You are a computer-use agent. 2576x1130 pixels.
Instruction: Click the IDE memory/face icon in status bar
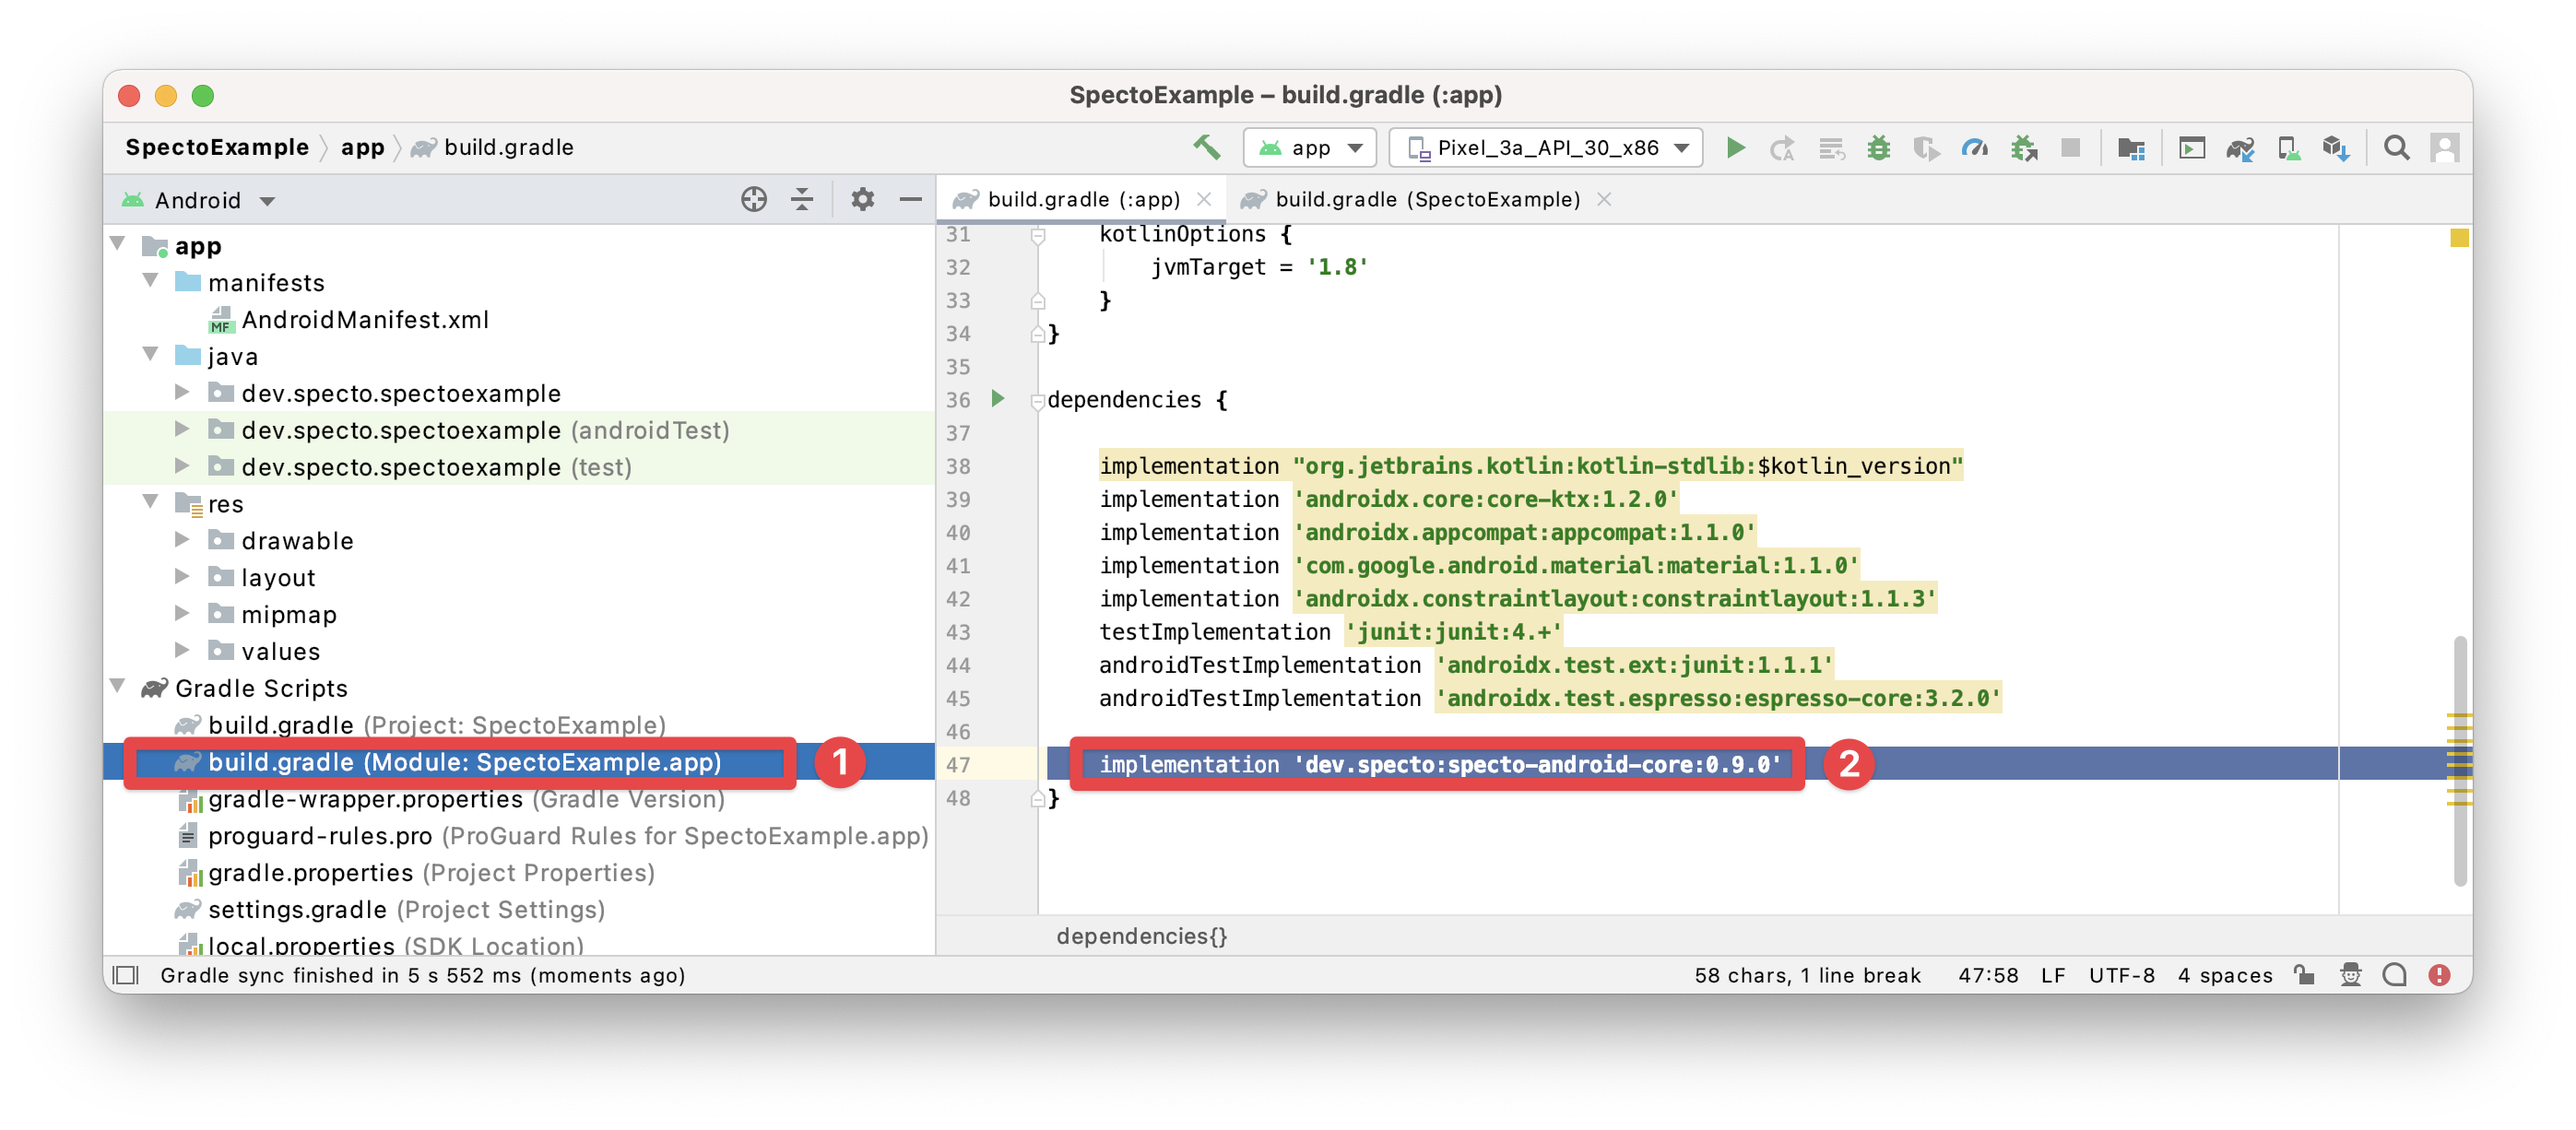[x=2395, y=974]
